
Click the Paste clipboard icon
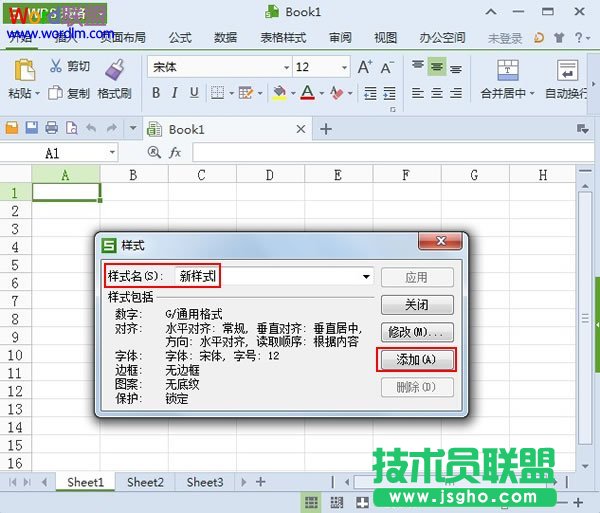click(x=24, y=70)
